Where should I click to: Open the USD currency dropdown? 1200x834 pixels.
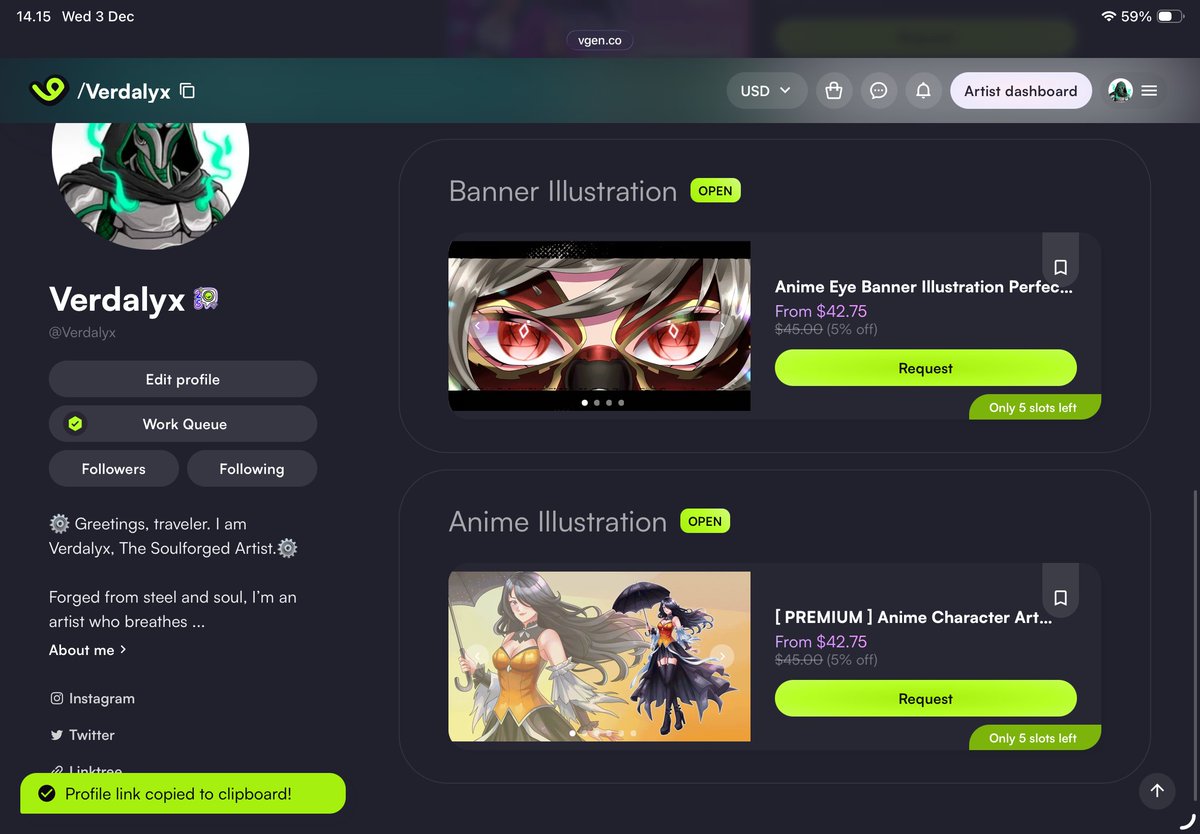click(767, 91)
